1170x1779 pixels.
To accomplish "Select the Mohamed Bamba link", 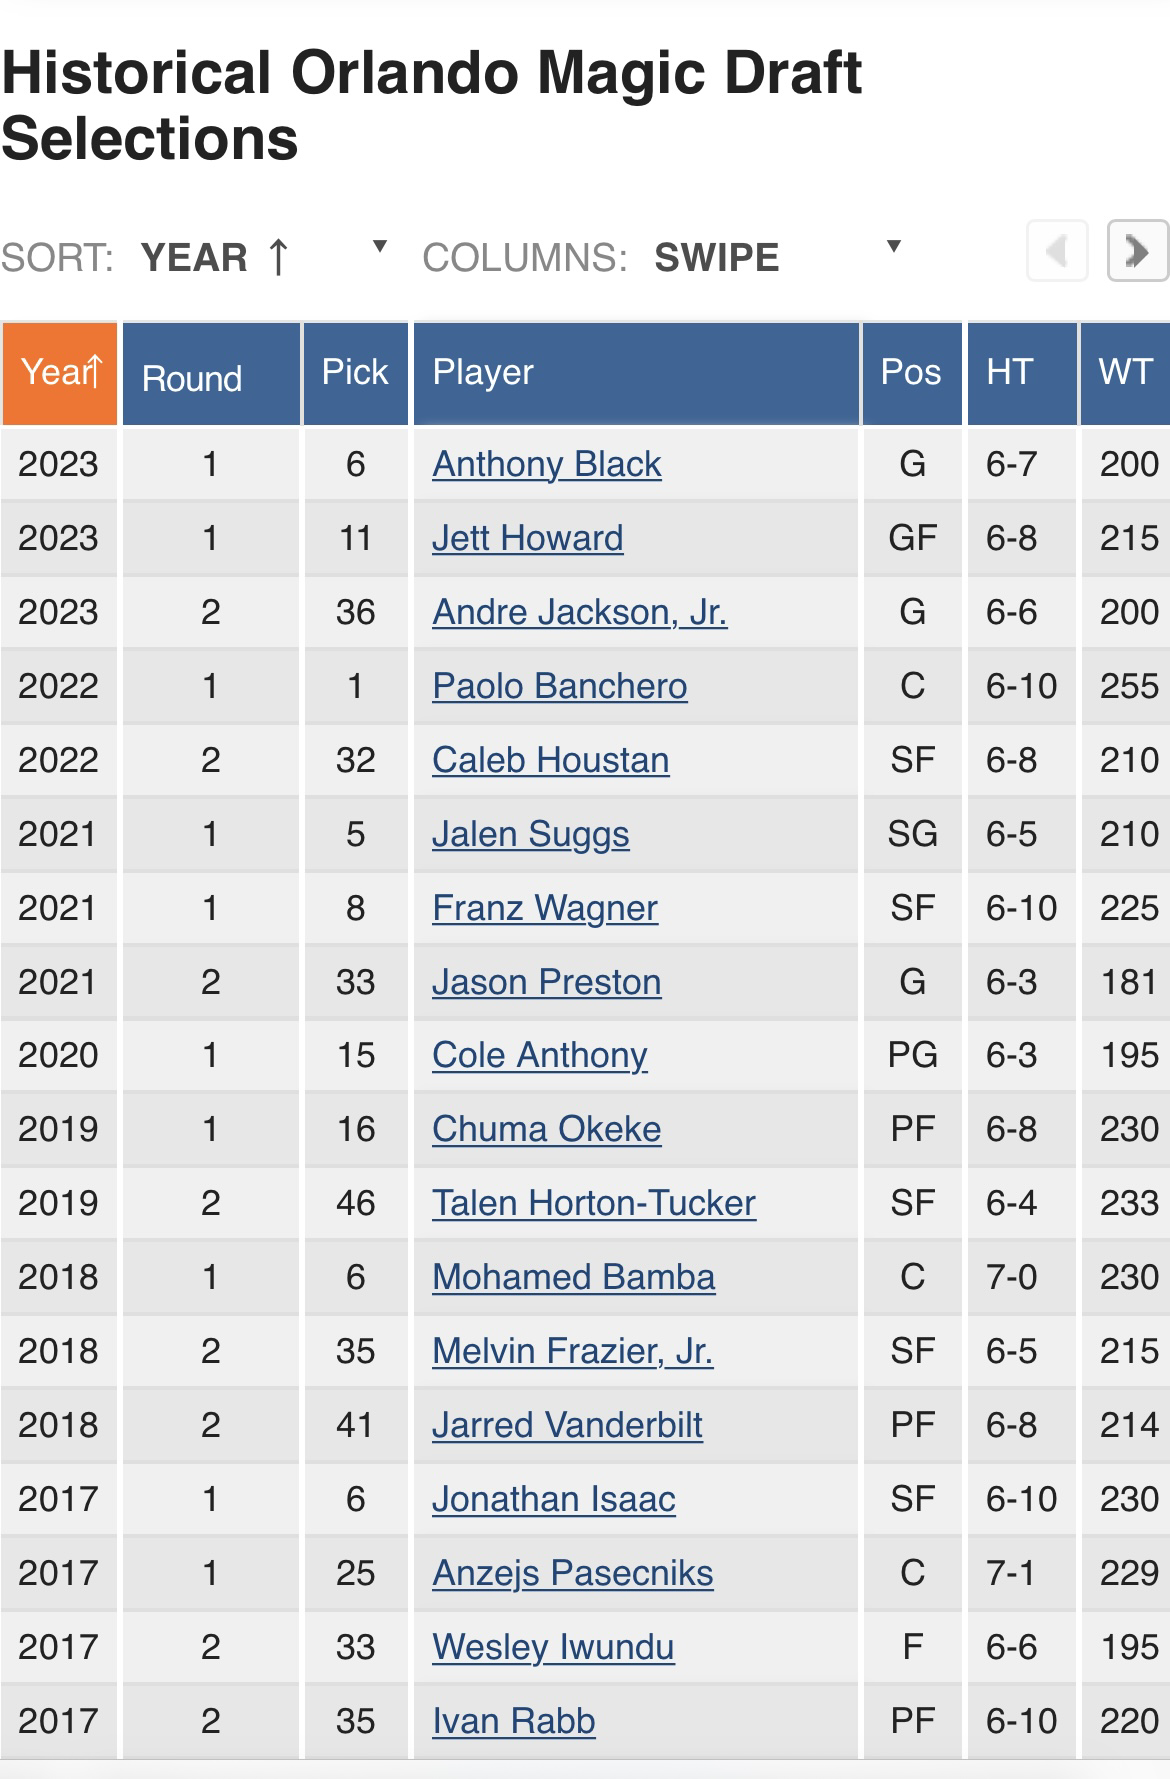I will tap(574, 1277).
